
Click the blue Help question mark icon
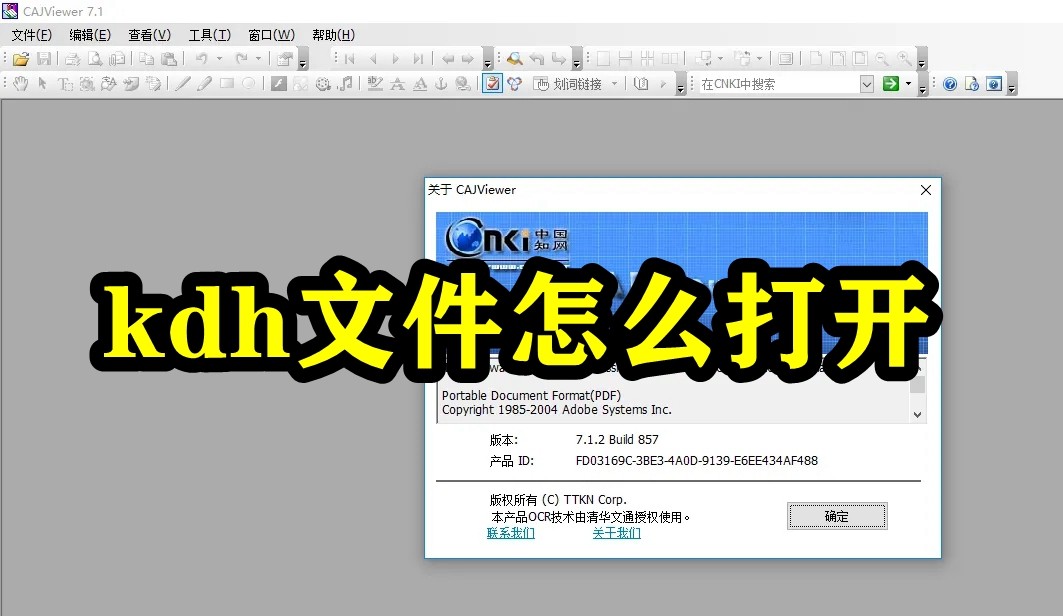[x=950, y=83]
